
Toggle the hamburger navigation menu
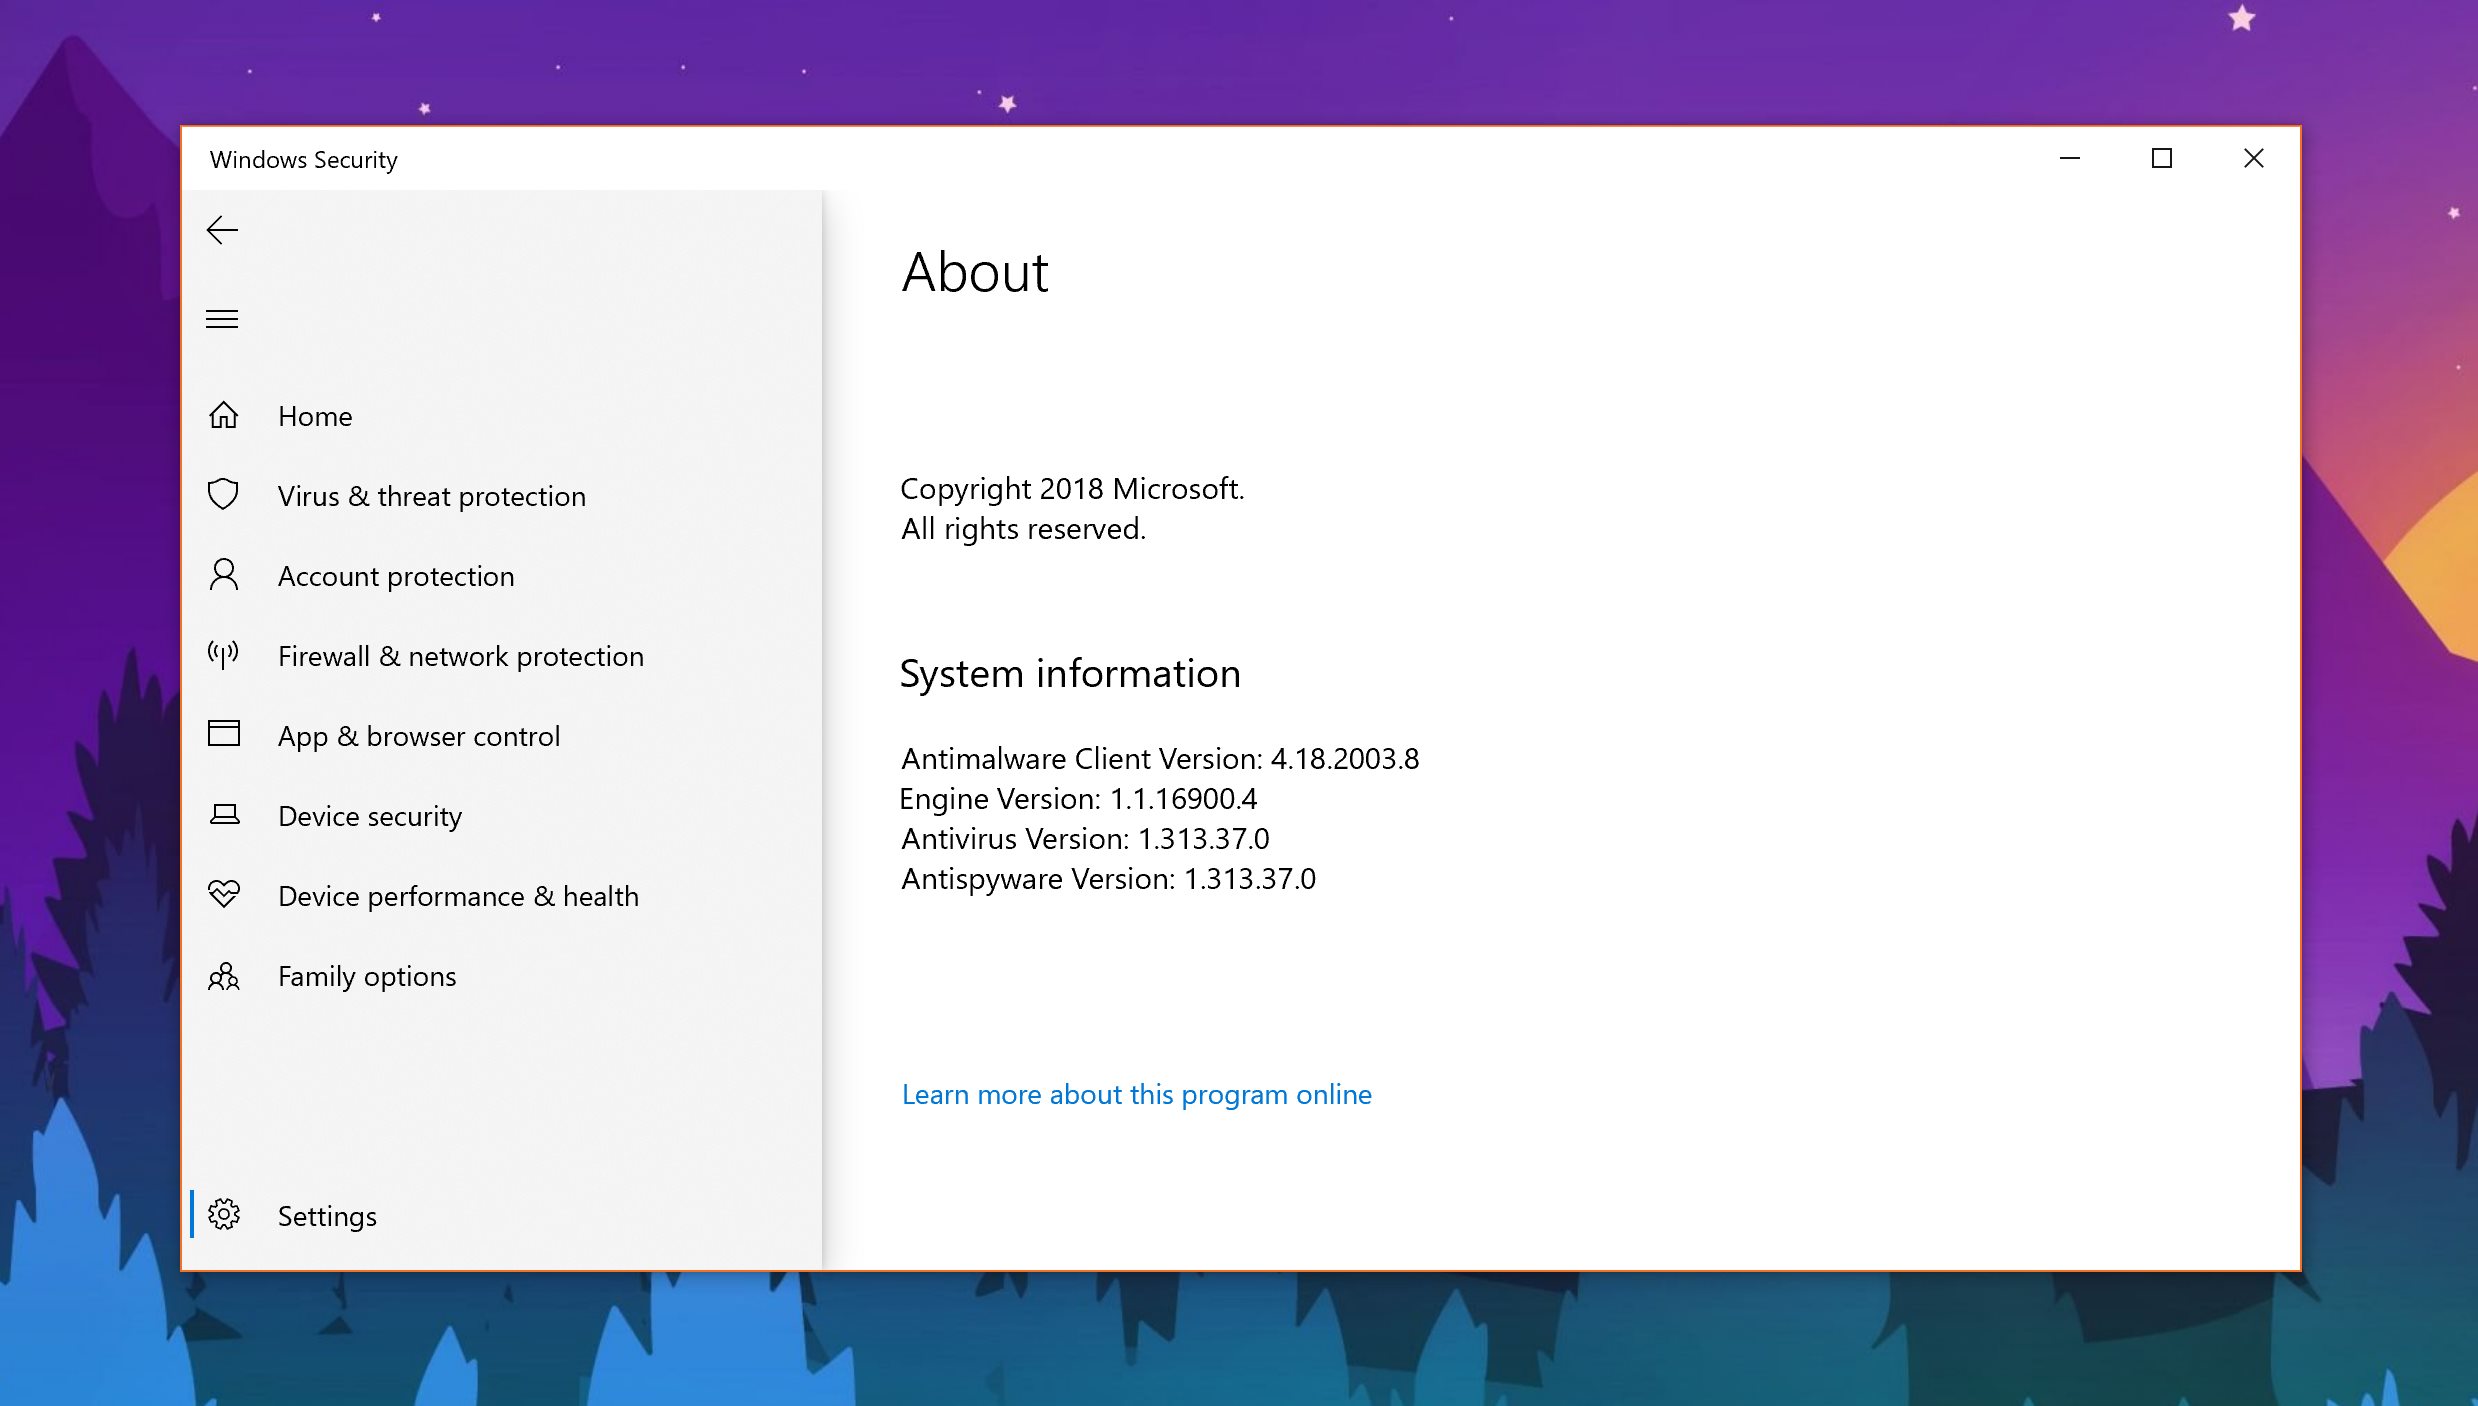tap(222, 319)
